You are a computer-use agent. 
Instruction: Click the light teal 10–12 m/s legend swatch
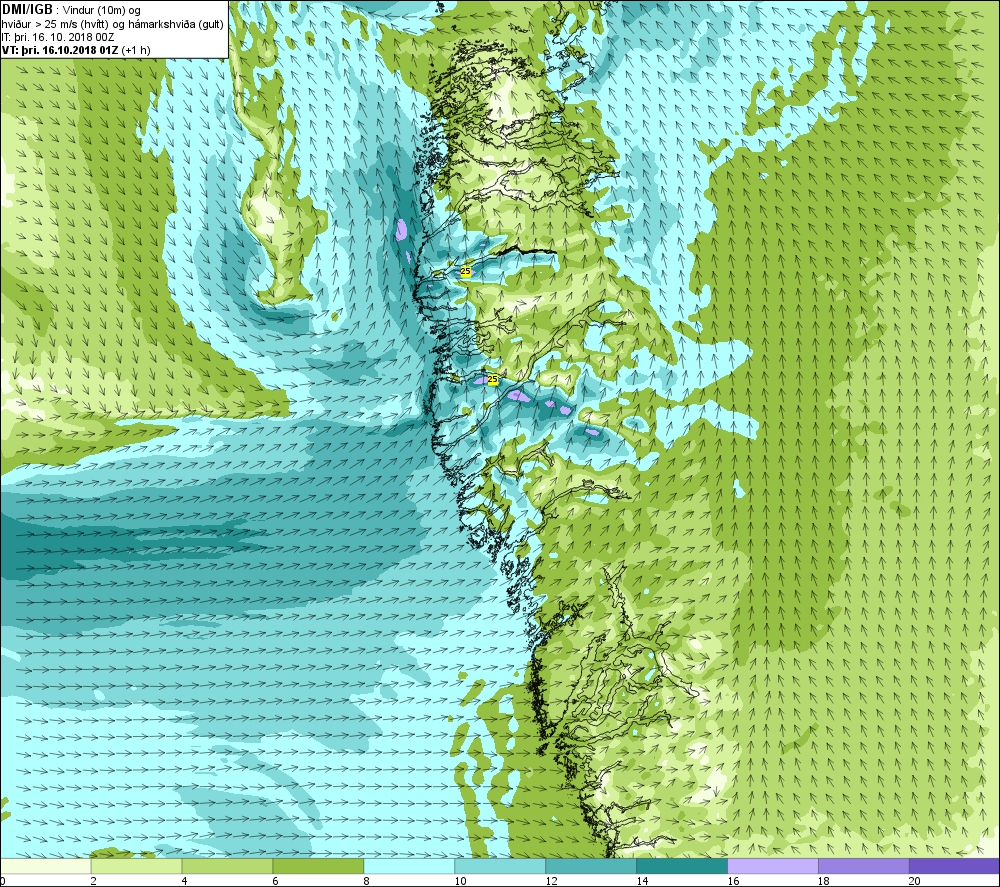(x=500, y=866)
